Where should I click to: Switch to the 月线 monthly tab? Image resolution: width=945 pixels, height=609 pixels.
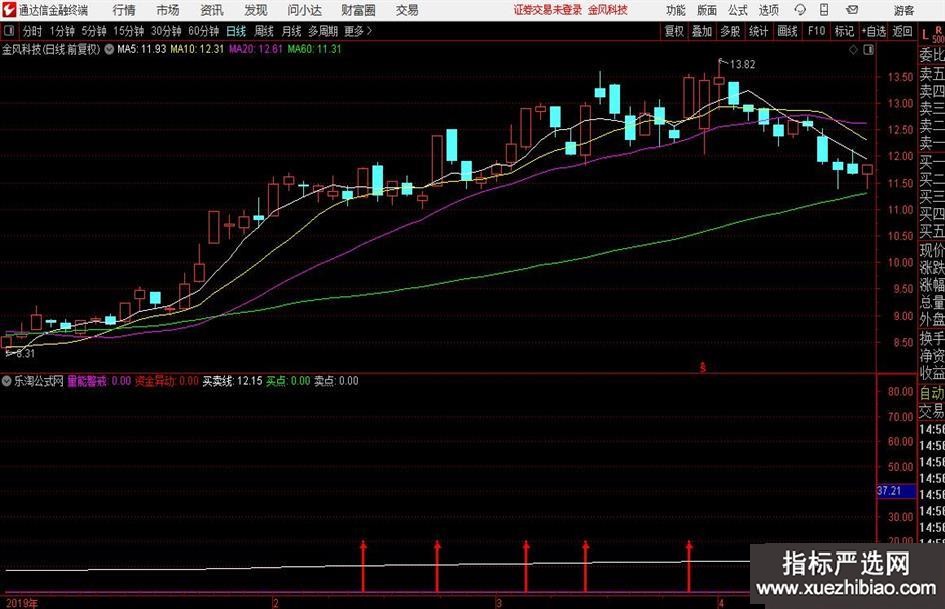point(291,31)
